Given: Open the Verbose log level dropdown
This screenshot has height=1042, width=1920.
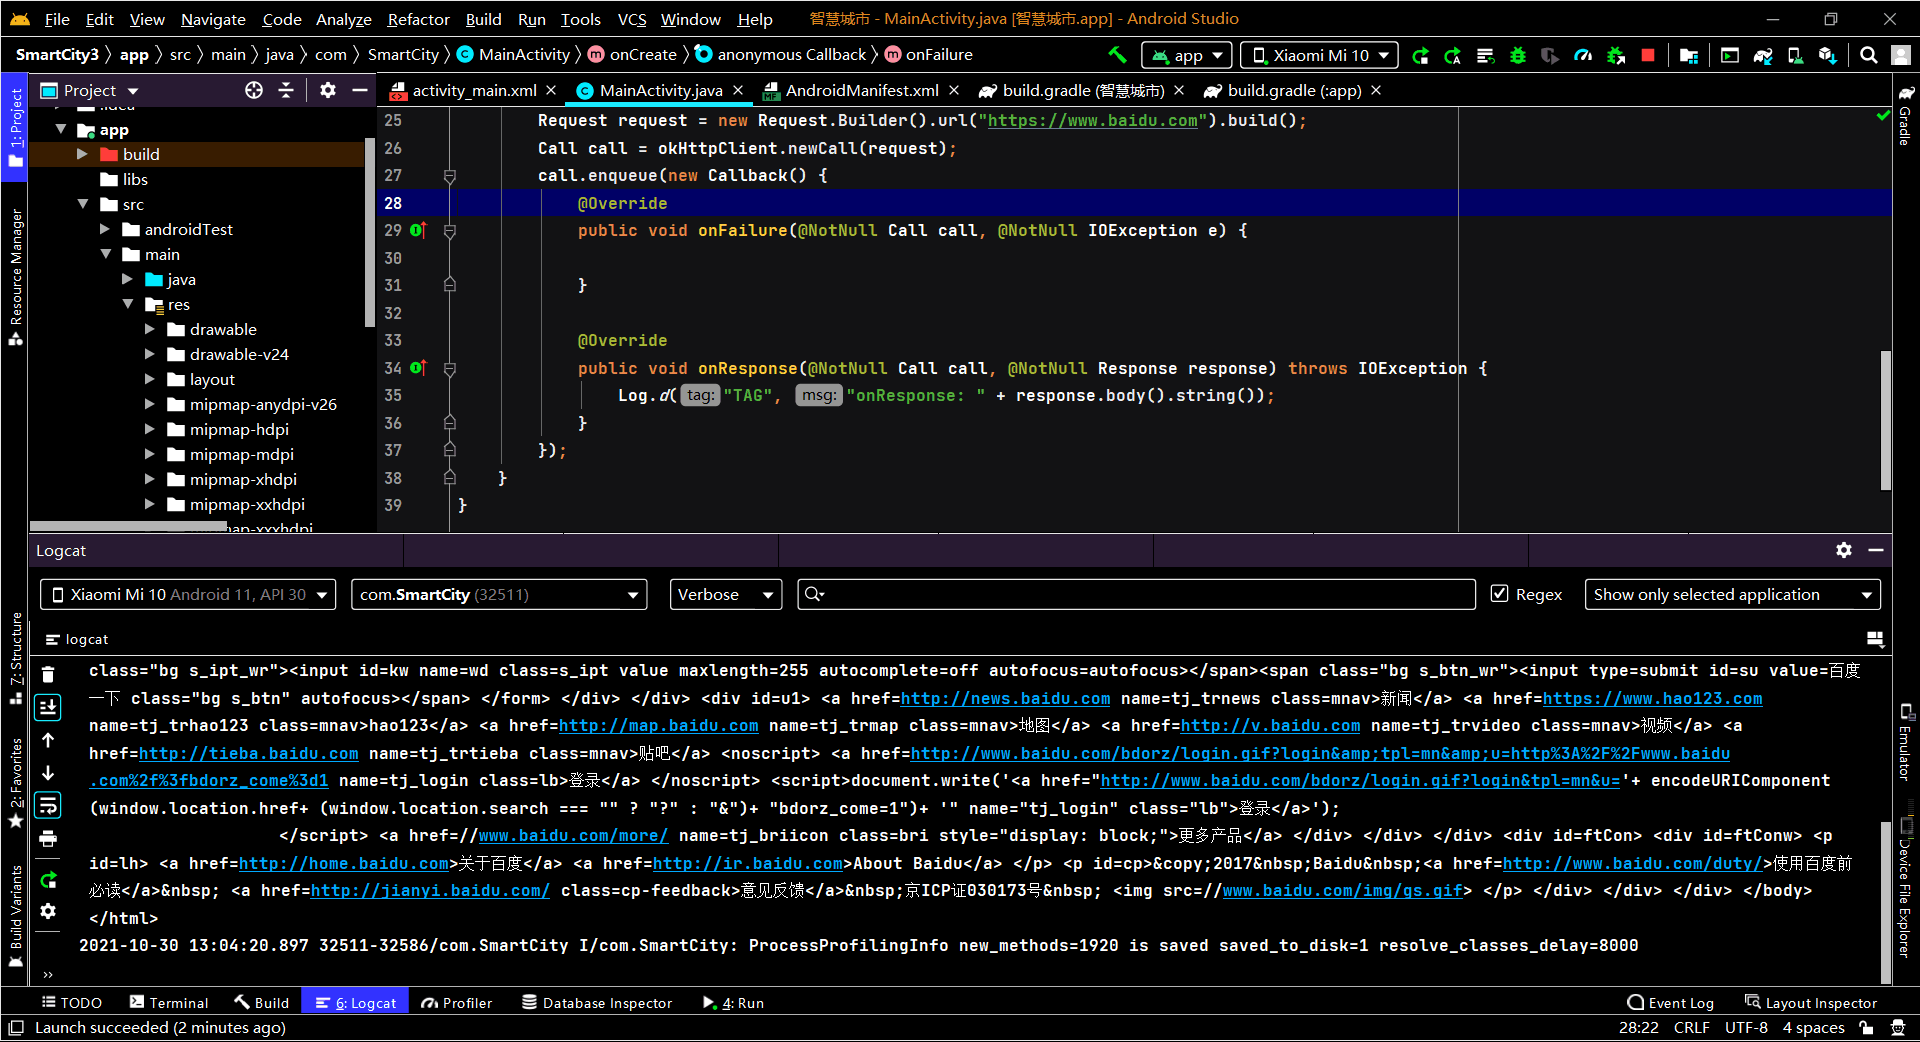Looking at the screenshot, I should [x=726, y=594].
